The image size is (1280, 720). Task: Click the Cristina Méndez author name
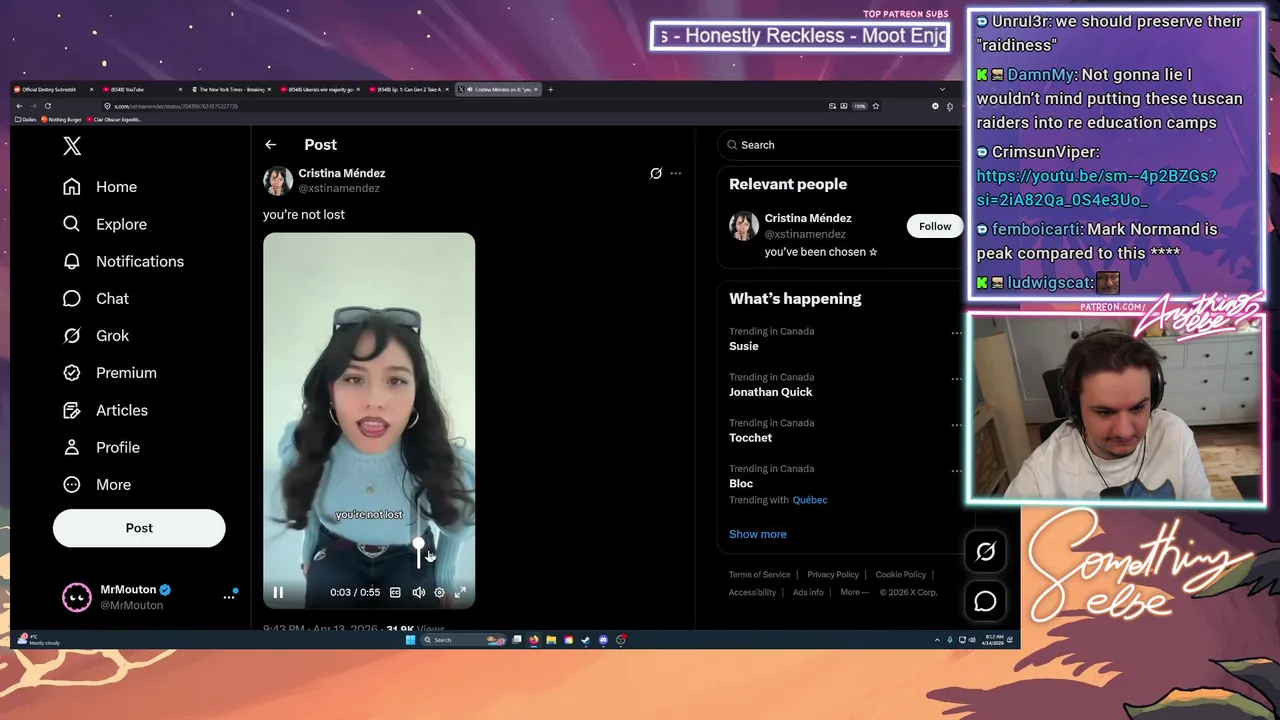(x=342, y=173)
